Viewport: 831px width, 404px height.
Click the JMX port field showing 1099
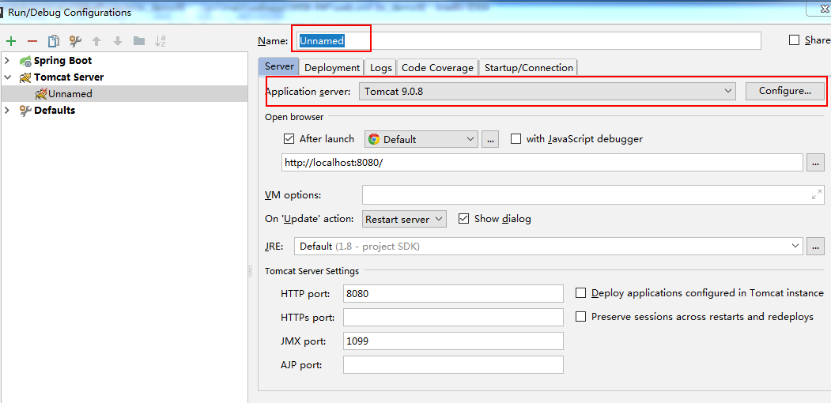coord(453,341)
